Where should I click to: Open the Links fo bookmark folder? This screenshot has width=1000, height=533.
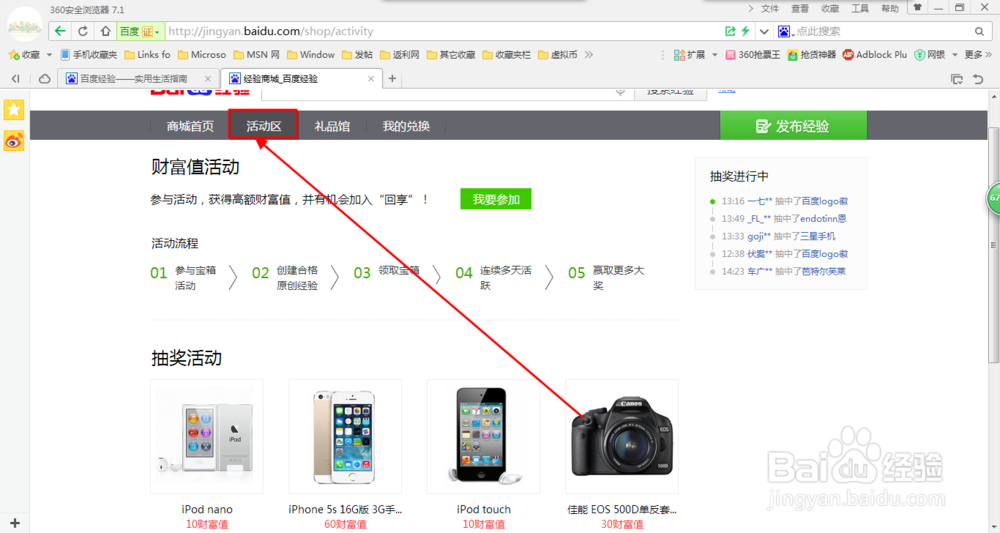tap(147, 55)
